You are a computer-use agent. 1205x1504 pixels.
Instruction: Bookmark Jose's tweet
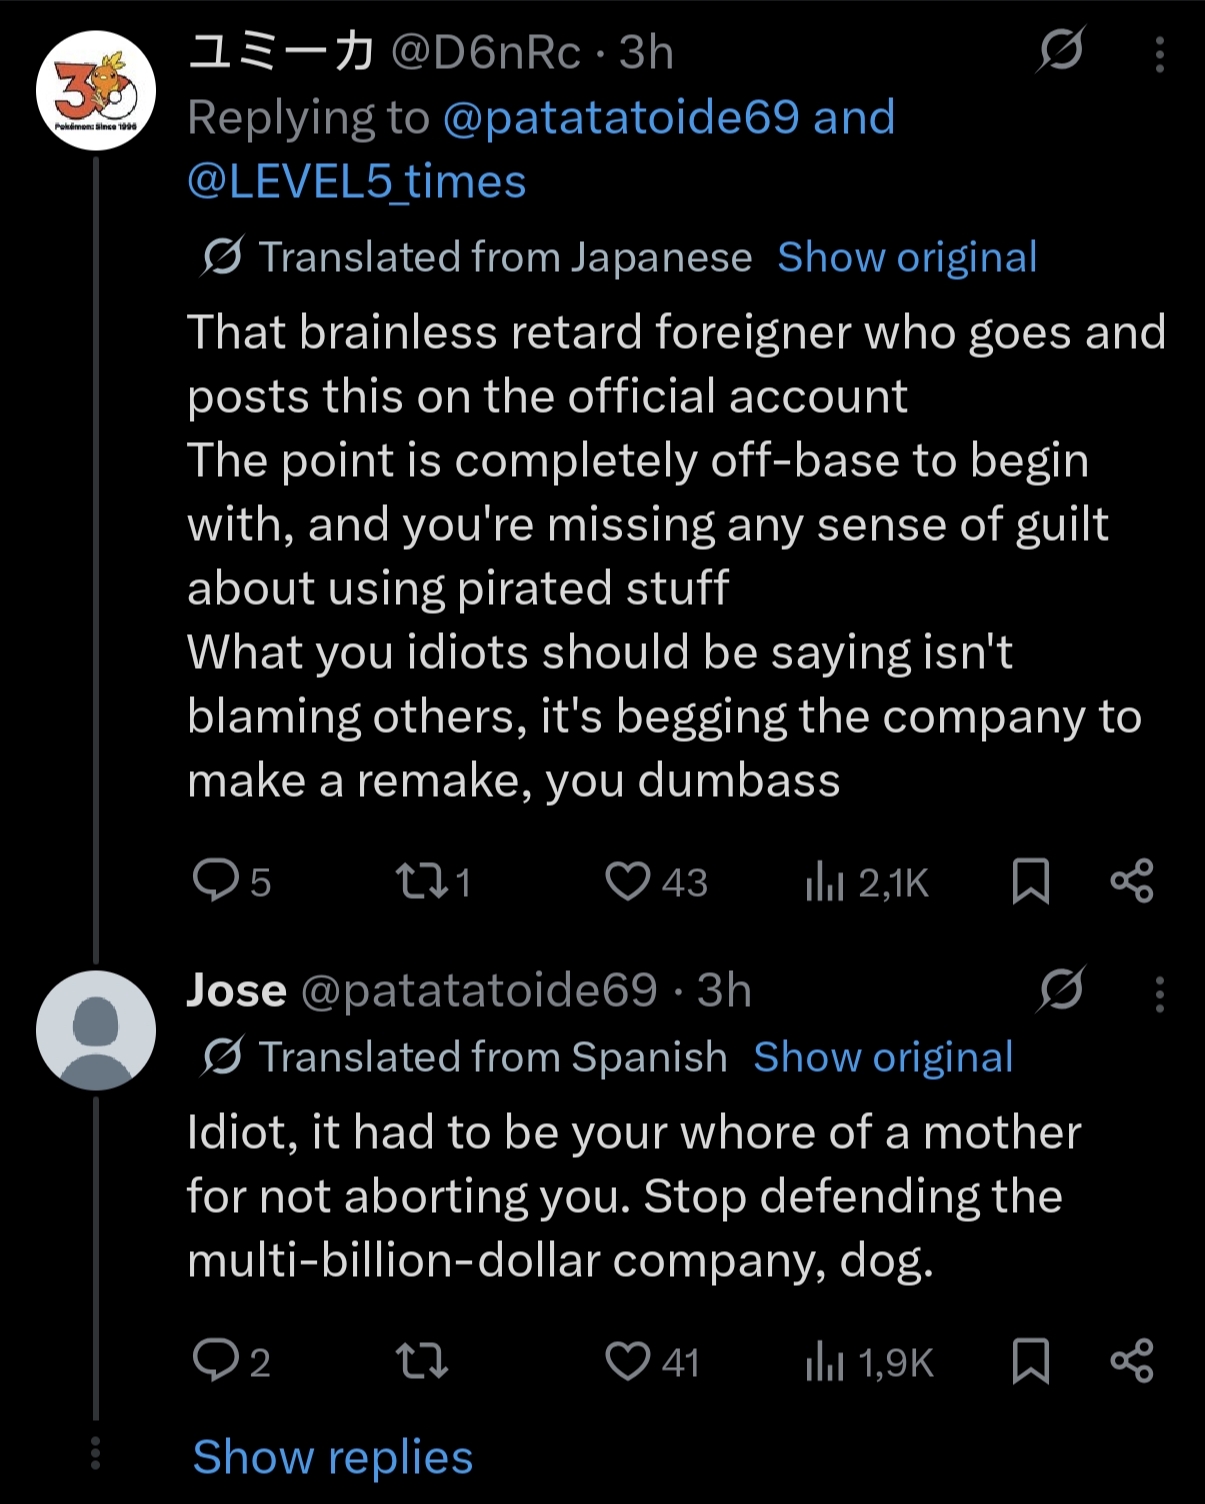(1031, 1361)
